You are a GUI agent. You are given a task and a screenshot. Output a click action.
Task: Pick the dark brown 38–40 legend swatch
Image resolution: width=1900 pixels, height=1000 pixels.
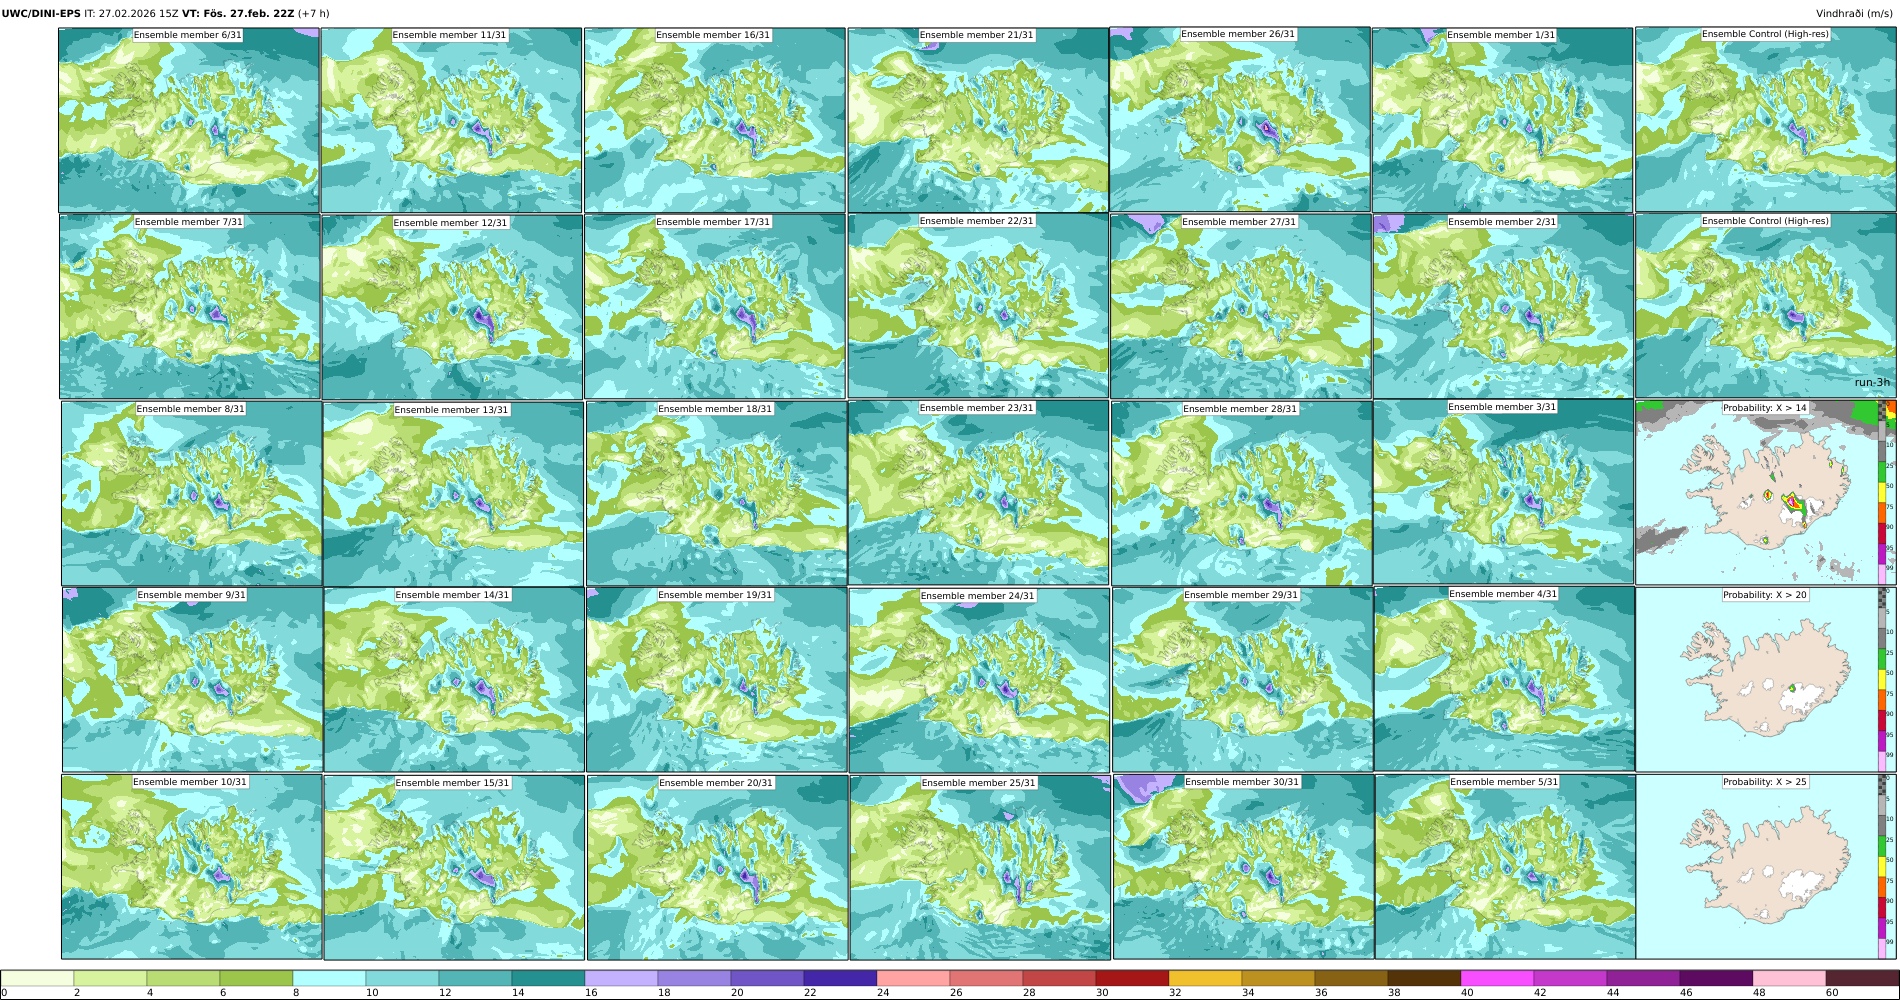[1424, 978]
